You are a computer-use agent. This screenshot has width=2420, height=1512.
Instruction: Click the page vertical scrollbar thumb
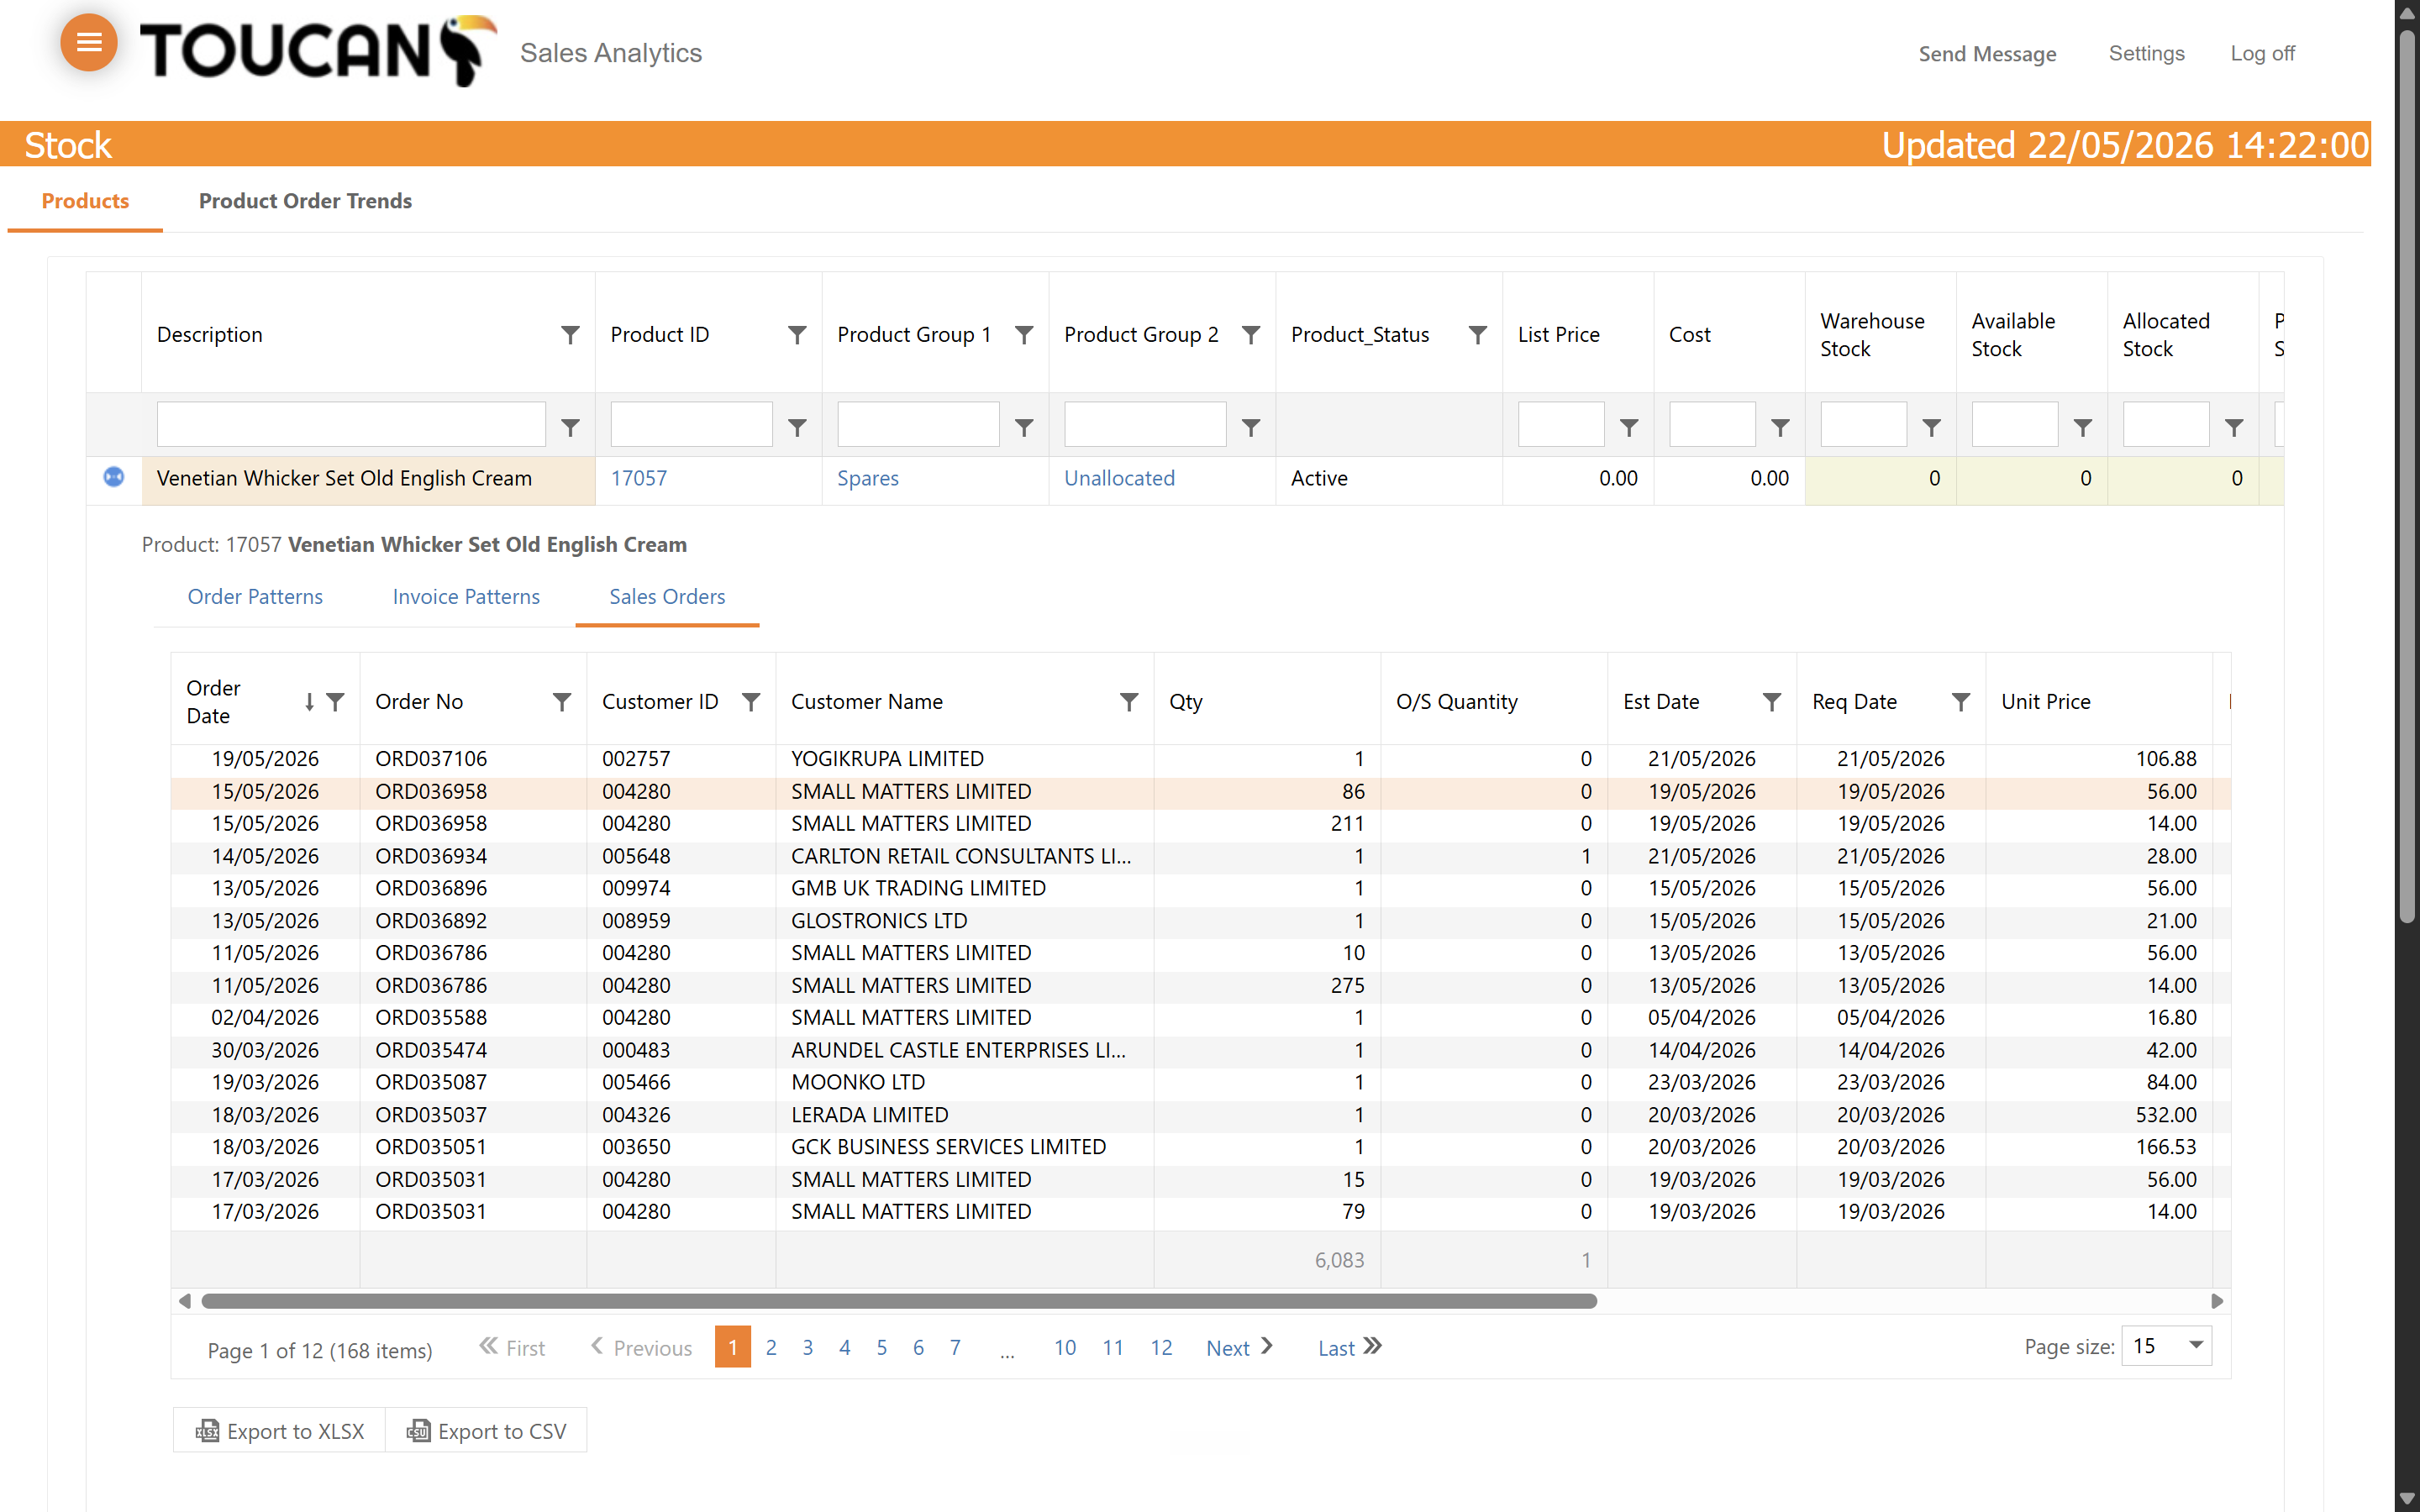click(x=2407, y=475)
